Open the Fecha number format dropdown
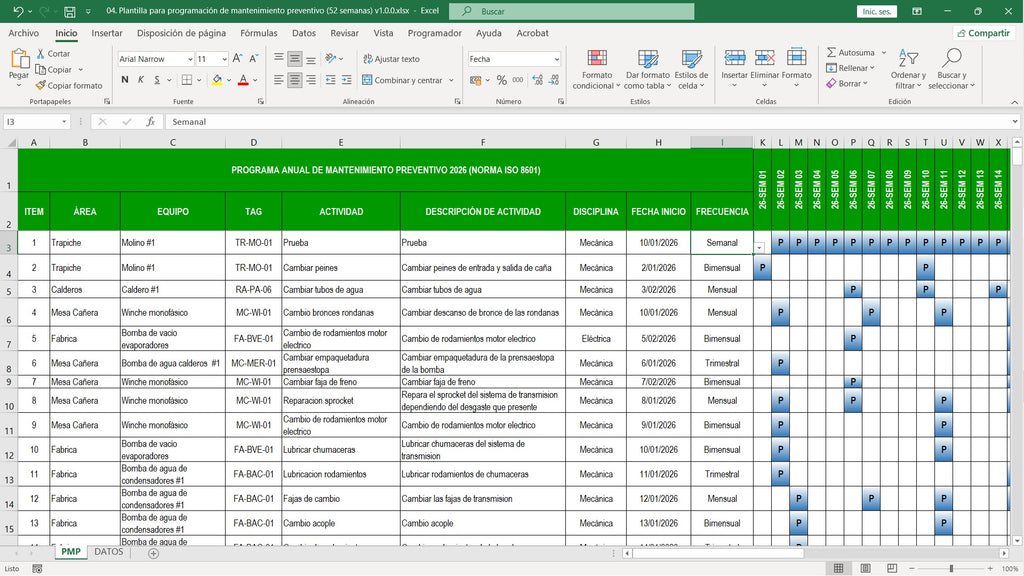This screenshot has height=576, width=1024. (x=556, y=59)
